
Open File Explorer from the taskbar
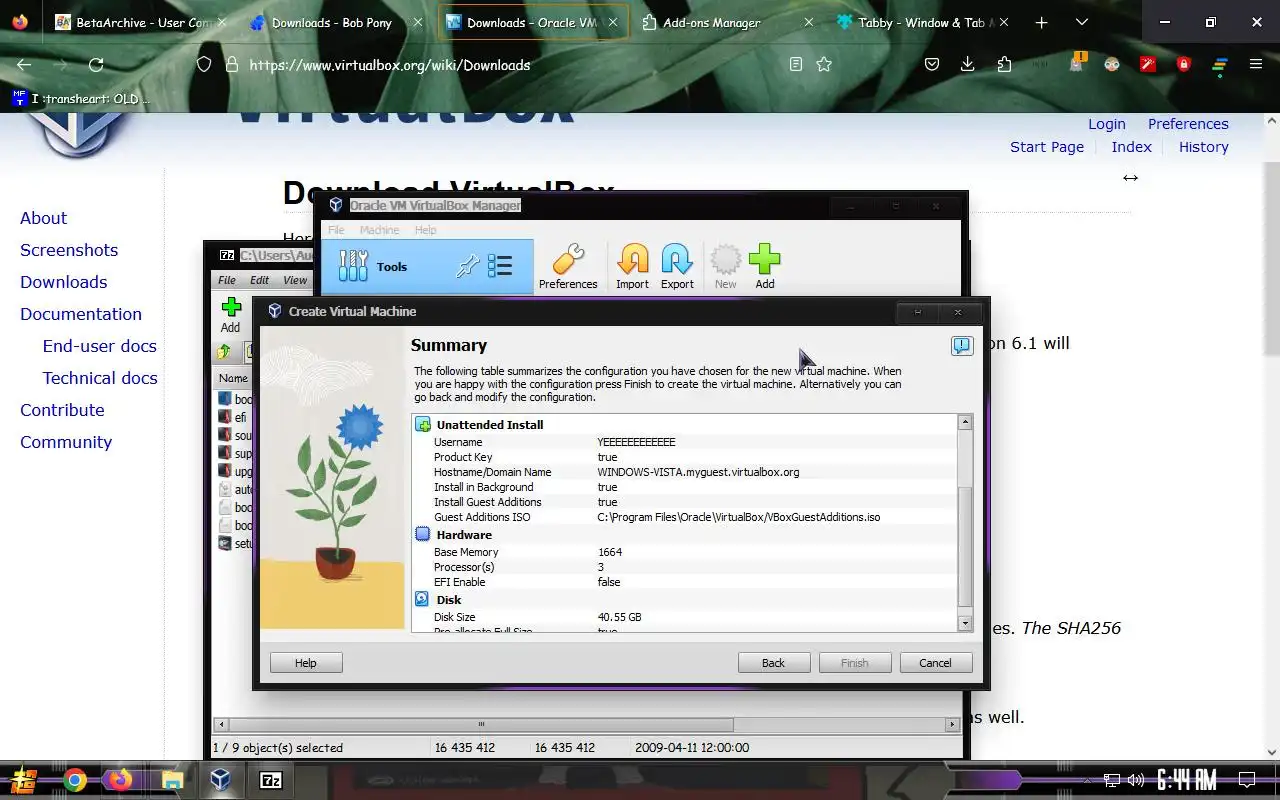[x=172, y=780]
